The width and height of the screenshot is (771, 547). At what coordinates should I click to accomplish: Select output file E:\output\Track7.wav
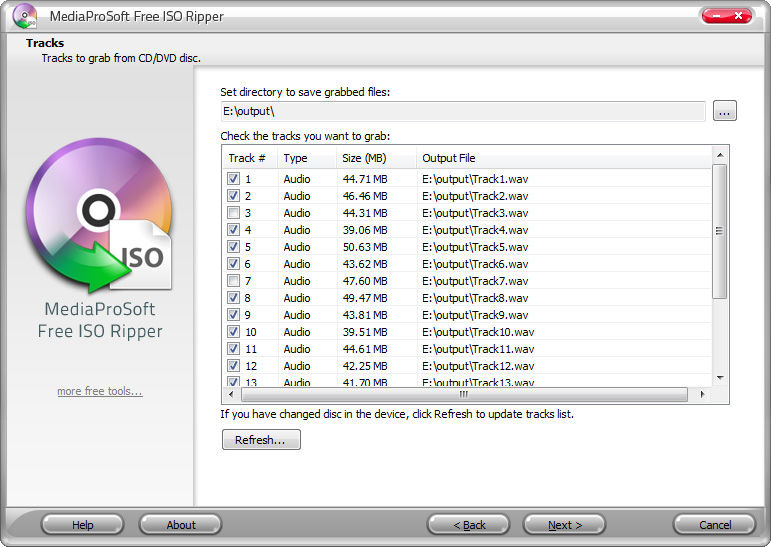pos(475,281)
